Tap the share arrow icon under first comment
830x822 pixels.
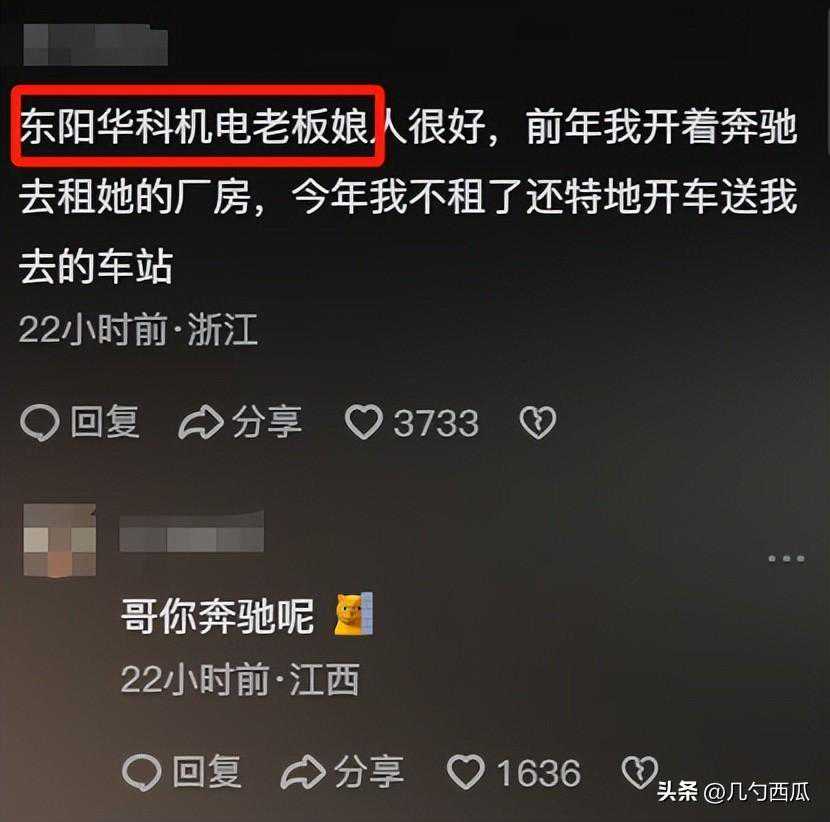(201, 422)
